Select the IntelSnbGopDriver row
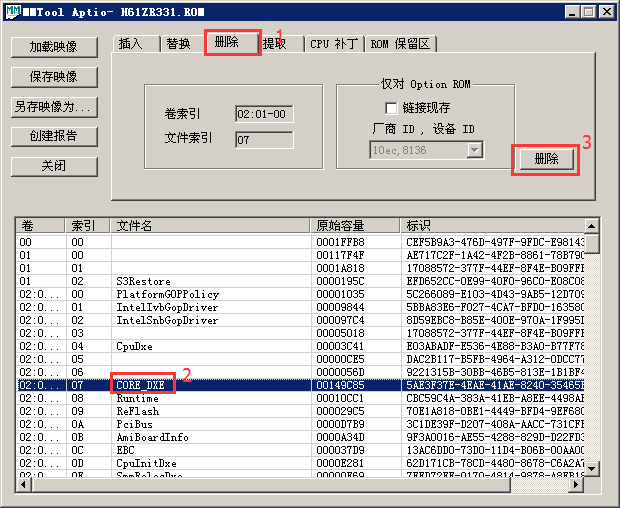 (301, 320)
